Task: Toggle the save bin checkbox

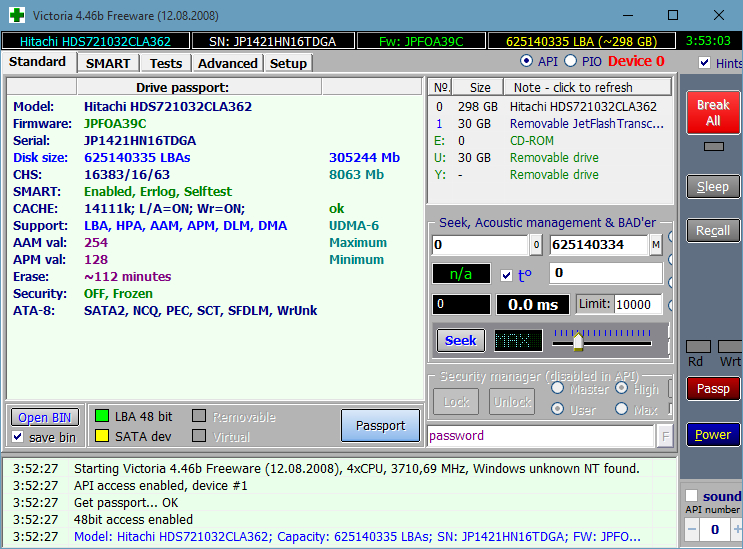Action: (x=18, y=437)
